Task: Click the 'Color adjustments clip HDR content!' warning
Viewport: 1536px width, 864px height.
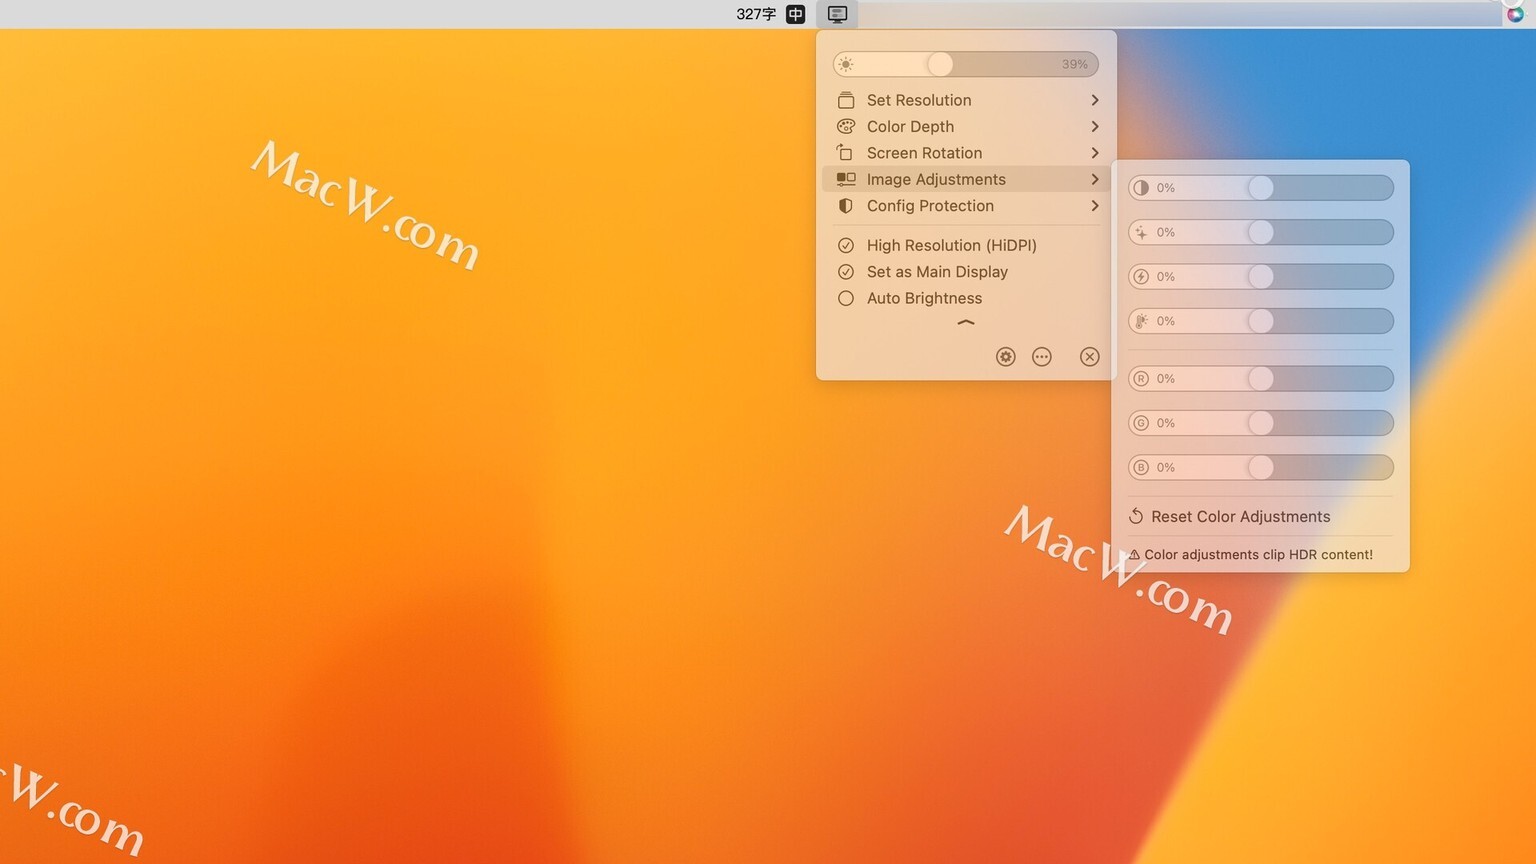Action: pyautogui.click(x=1251, y=555)
